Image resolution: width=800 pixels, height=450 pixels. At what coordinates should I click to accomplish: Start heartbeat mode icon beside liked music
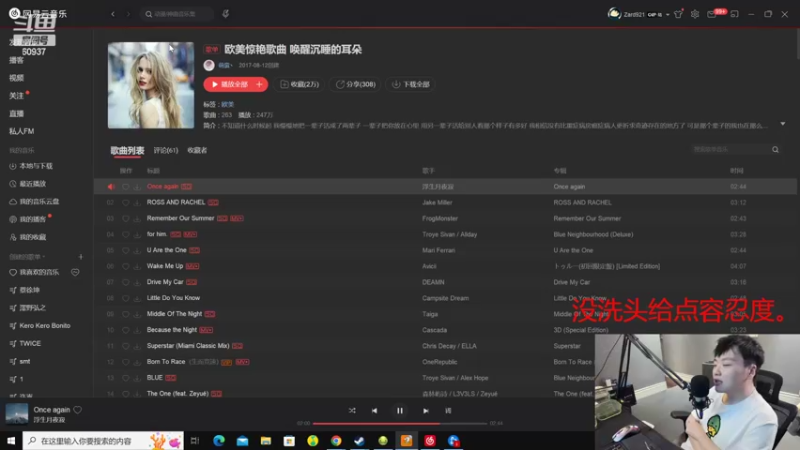pyautogui.click(x=75, y=272)
